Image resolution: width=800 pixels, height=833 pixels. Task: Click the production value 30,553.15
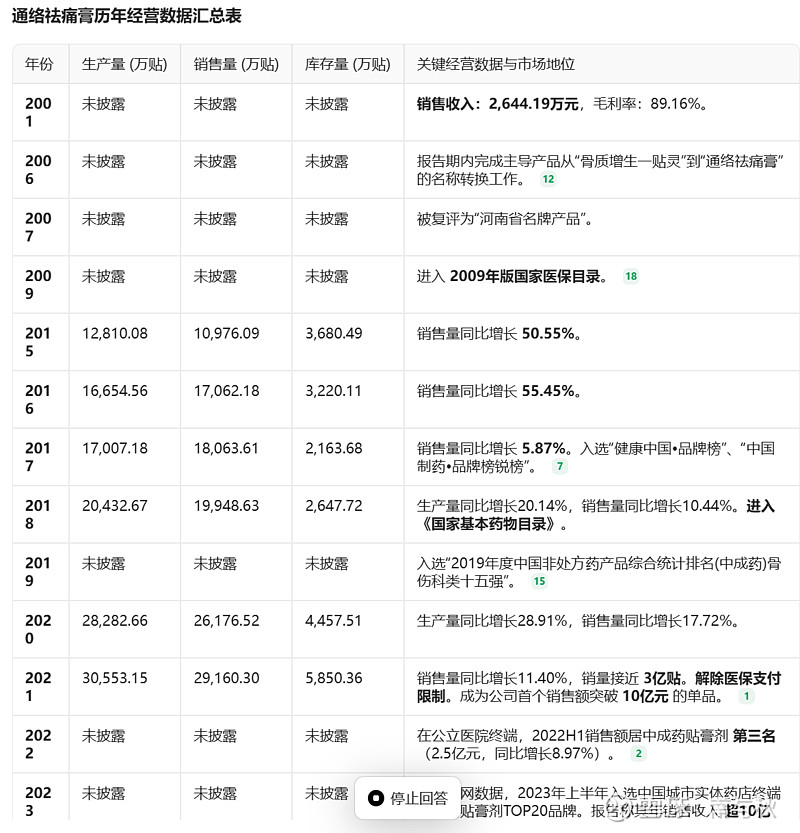[x=115, y=678]
